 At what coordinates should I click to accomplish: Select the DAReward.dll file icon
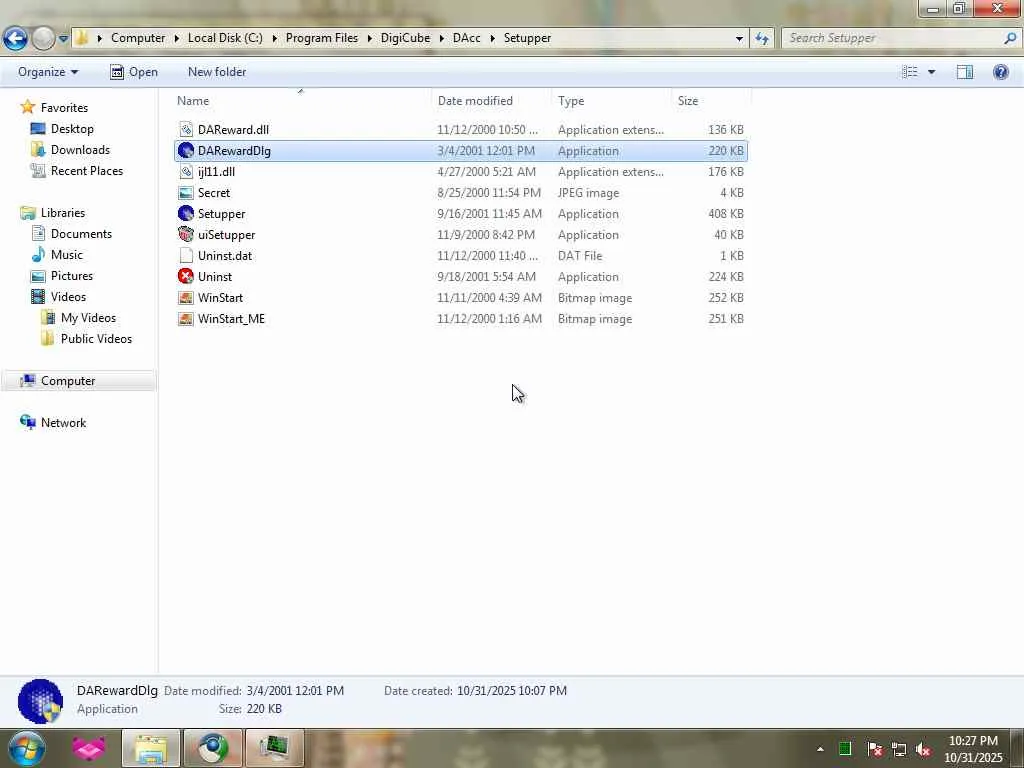186,130
